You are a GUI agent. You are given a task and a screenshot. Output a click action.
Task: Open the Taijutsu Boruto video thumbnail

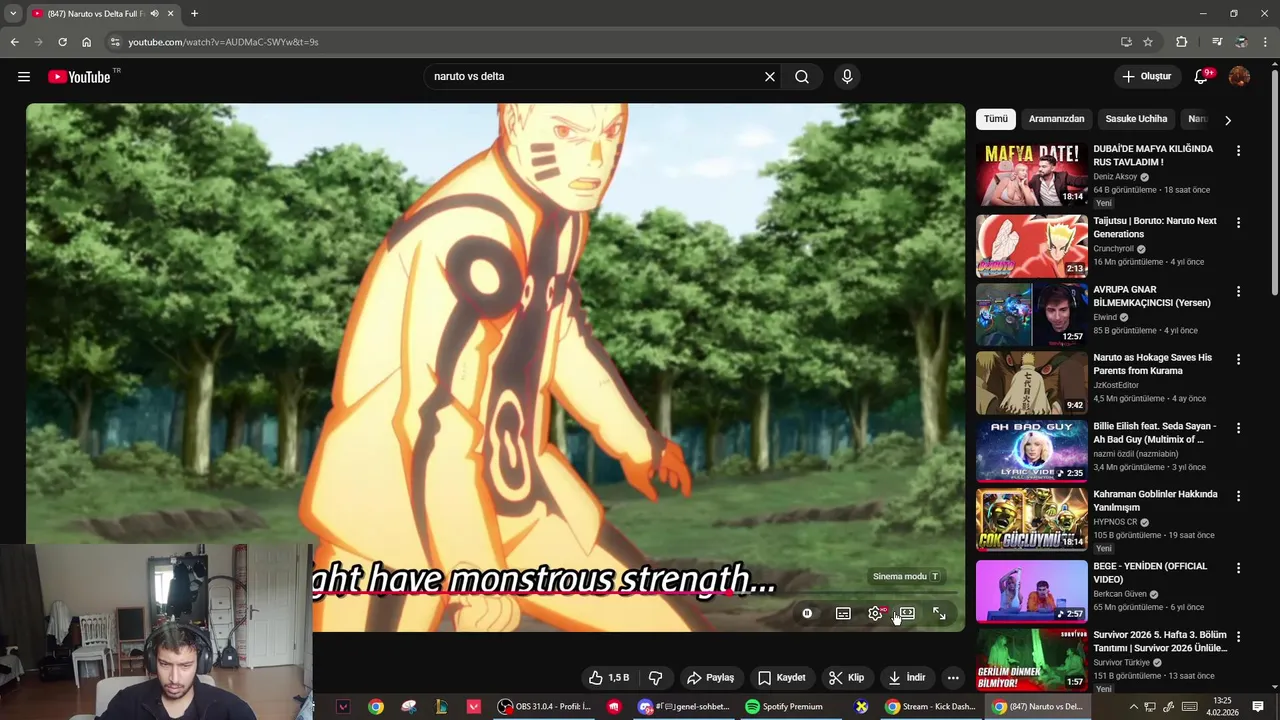click(x=1031, y=246)
